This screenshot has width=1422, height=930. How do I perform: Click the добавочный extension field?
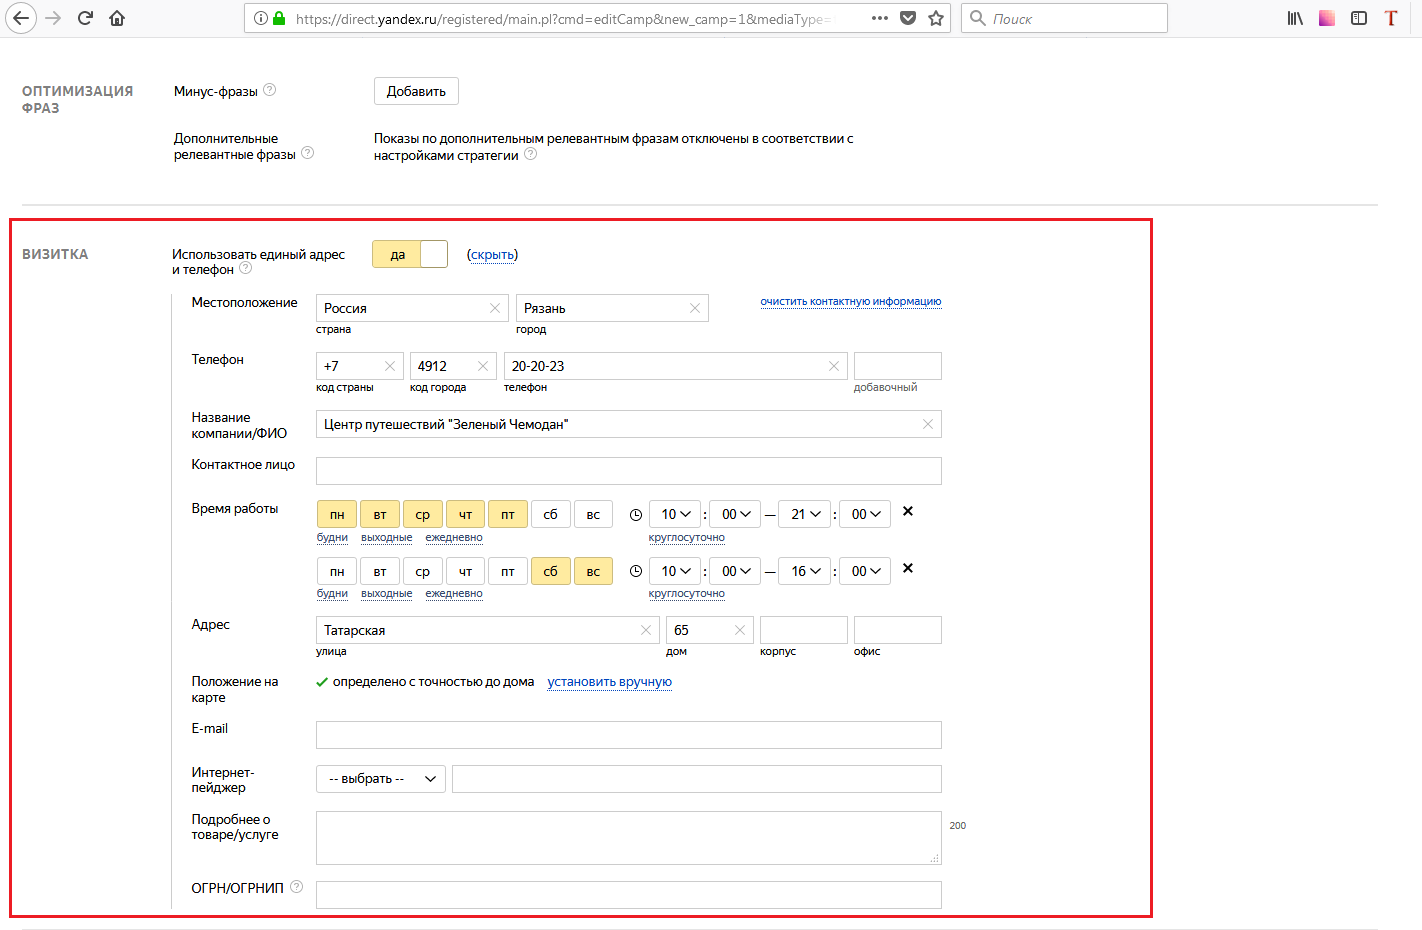pos(898,366)
